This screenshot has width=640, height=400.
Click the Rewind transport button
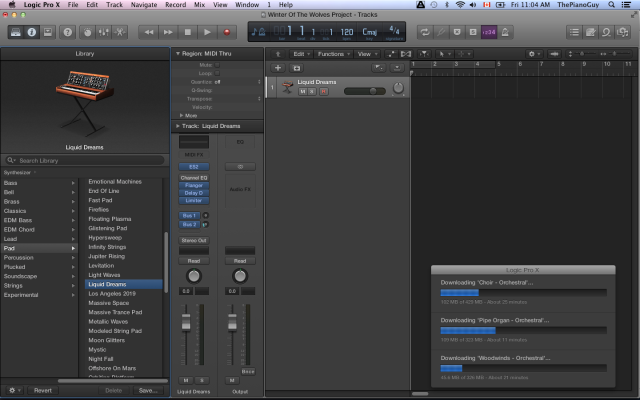pyautogui.click(x=149, y=32)
